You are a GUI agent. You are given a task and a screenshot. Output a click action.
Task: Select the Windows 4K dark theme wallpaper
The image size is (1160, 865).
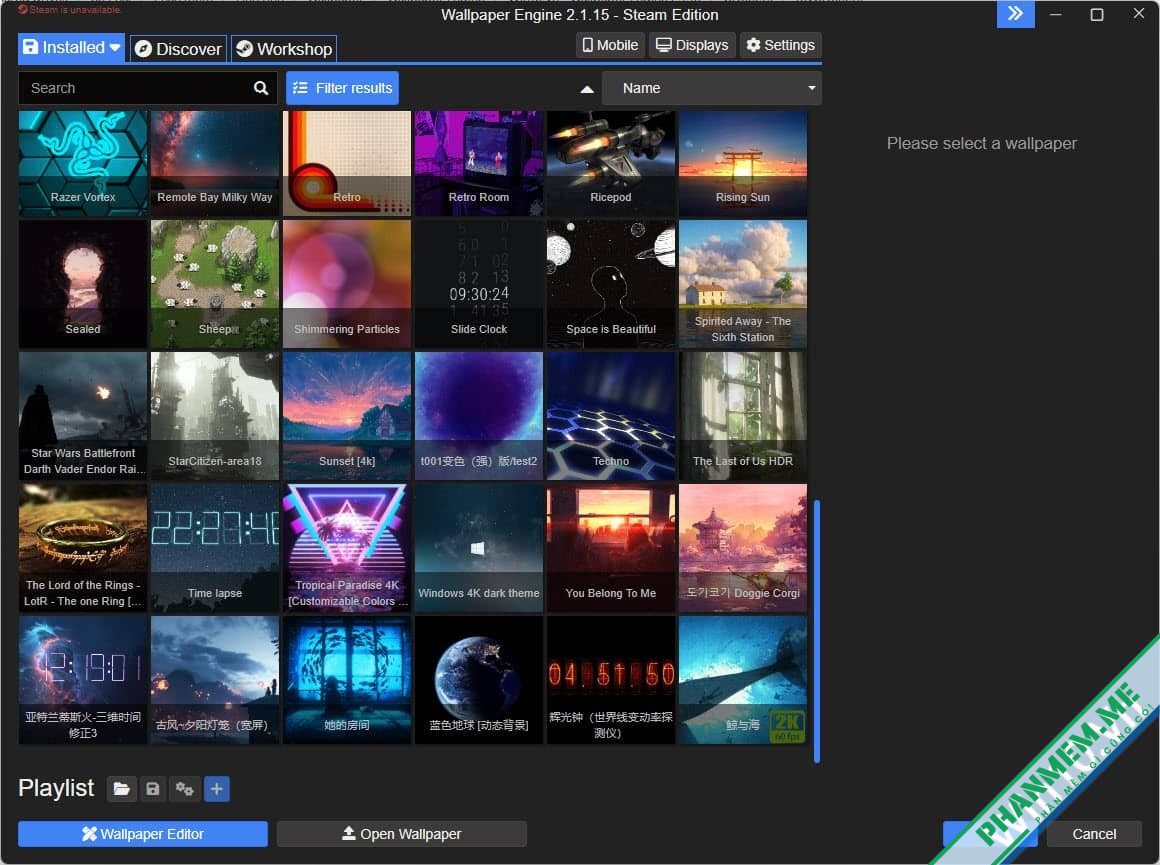click(x=479, y=548)
